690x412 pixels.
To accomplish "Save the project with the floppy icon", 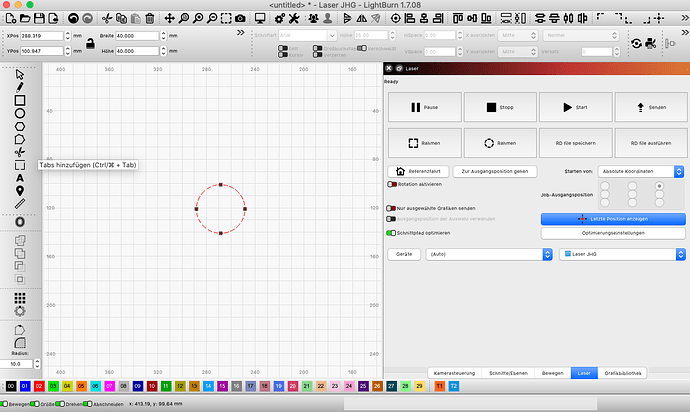I will 39,18.
